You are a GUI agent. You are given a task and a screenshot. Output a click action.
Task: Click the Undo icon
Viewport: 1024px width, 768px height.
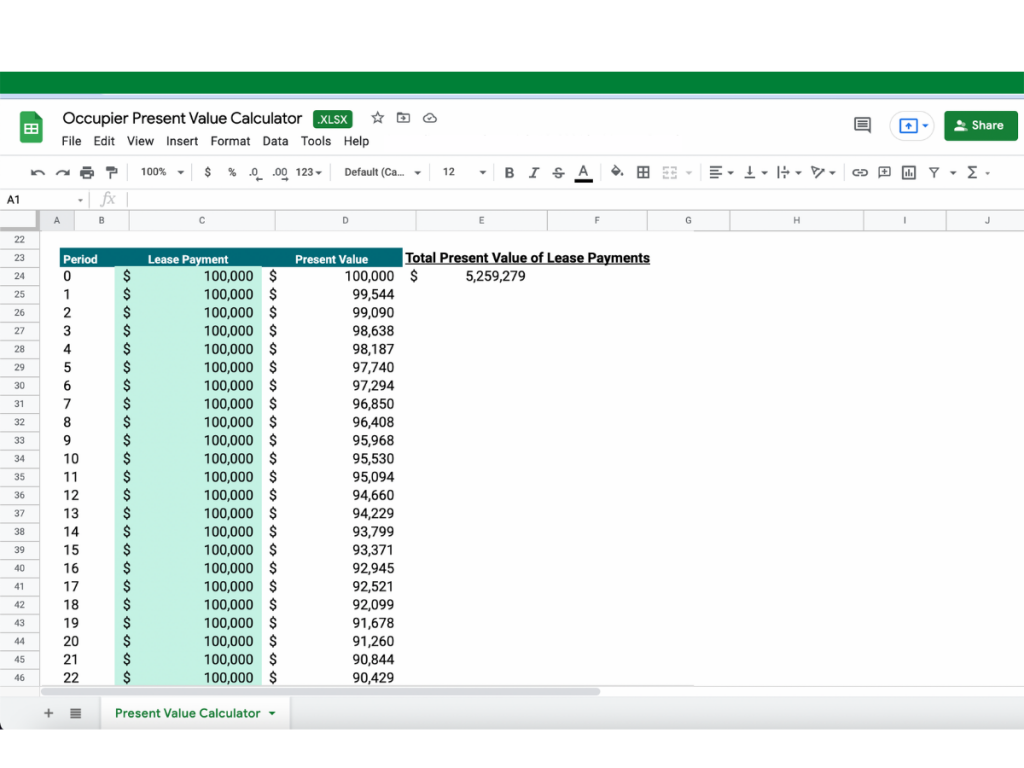click(x=37, y=173)
